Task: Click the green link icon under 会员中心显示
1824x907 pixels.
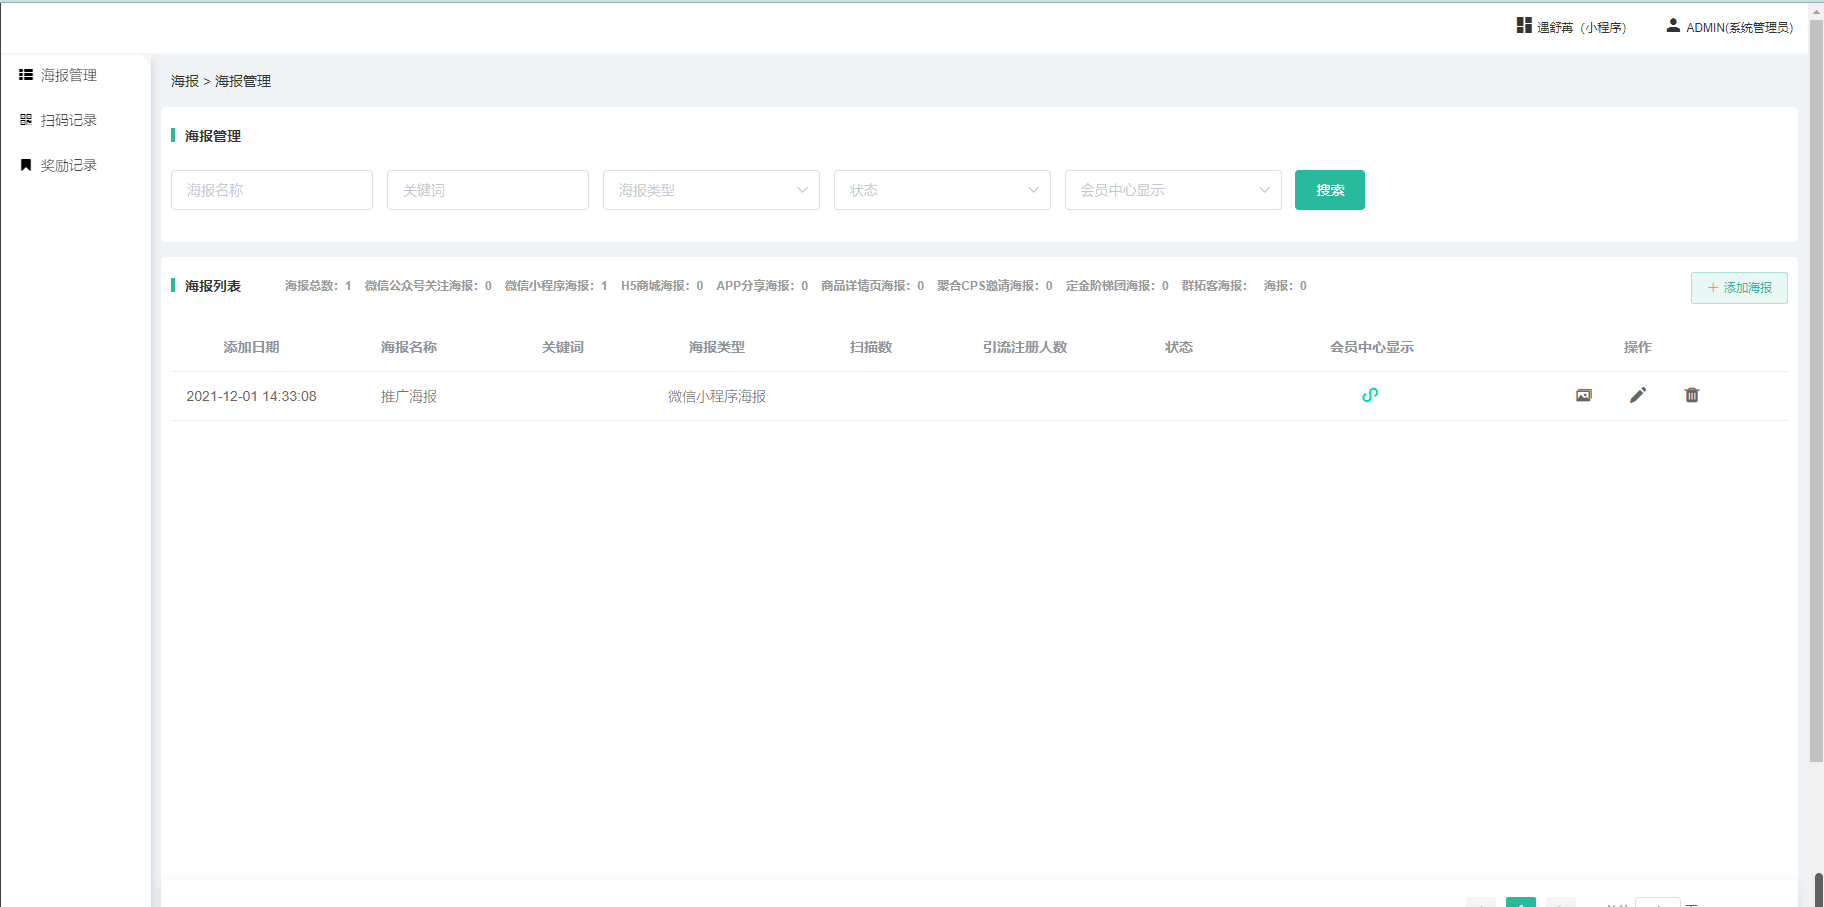Action: pyautogui.click(x=1370, y=395)
